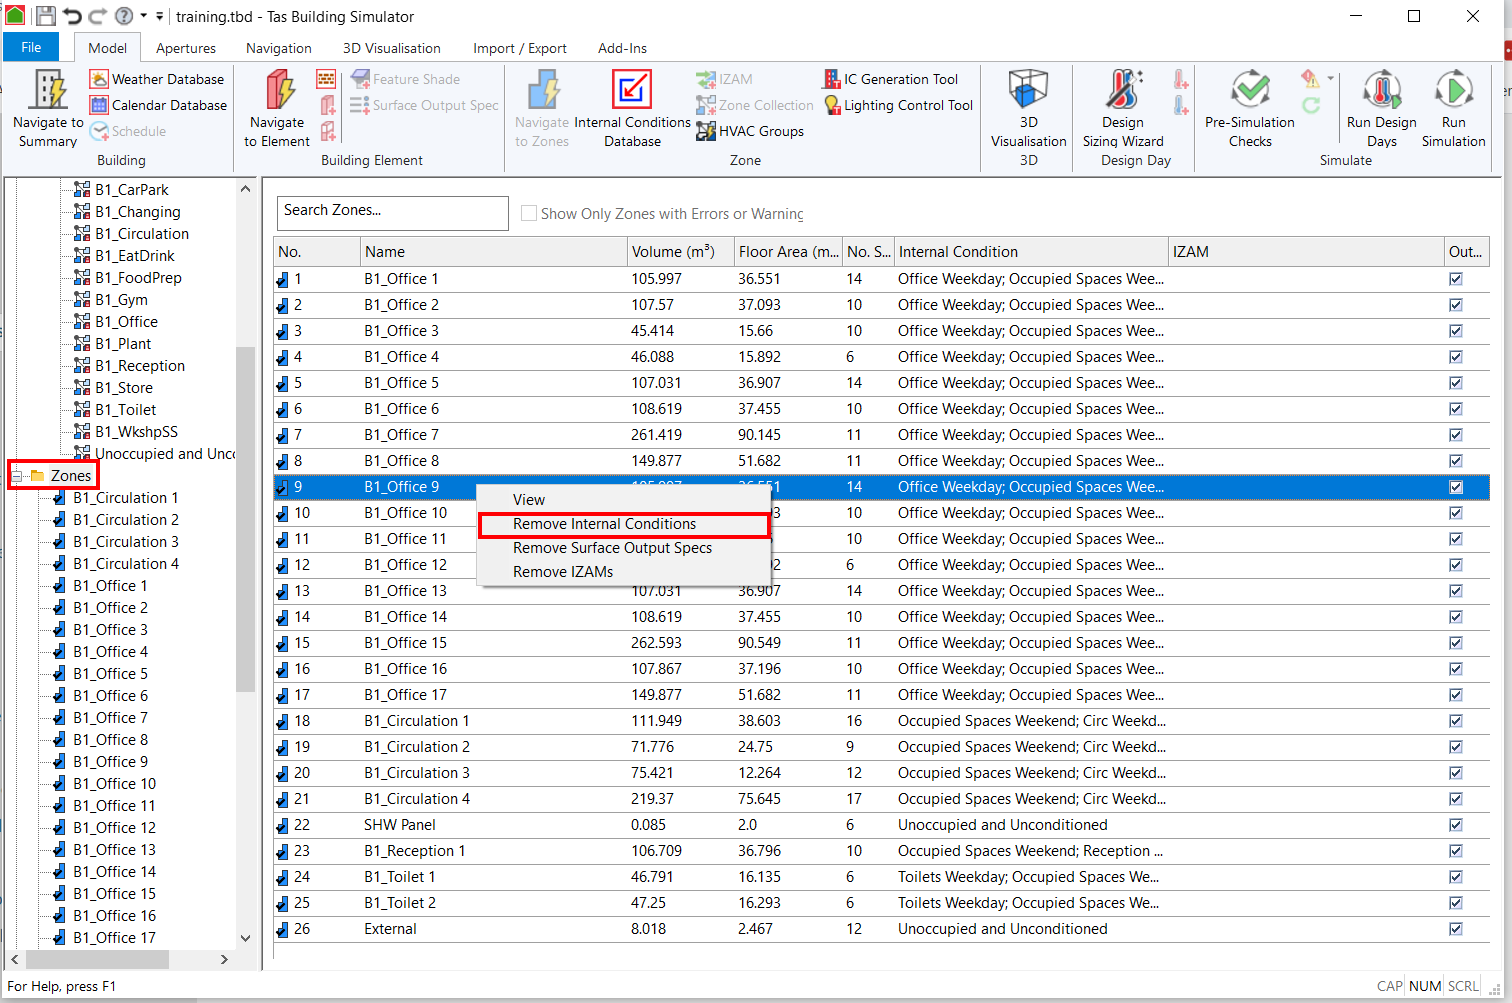The height and width of the screenshot is (1003, 1512).
Task: Sort by the Internal Condition column header
Action: [1031, 252]
